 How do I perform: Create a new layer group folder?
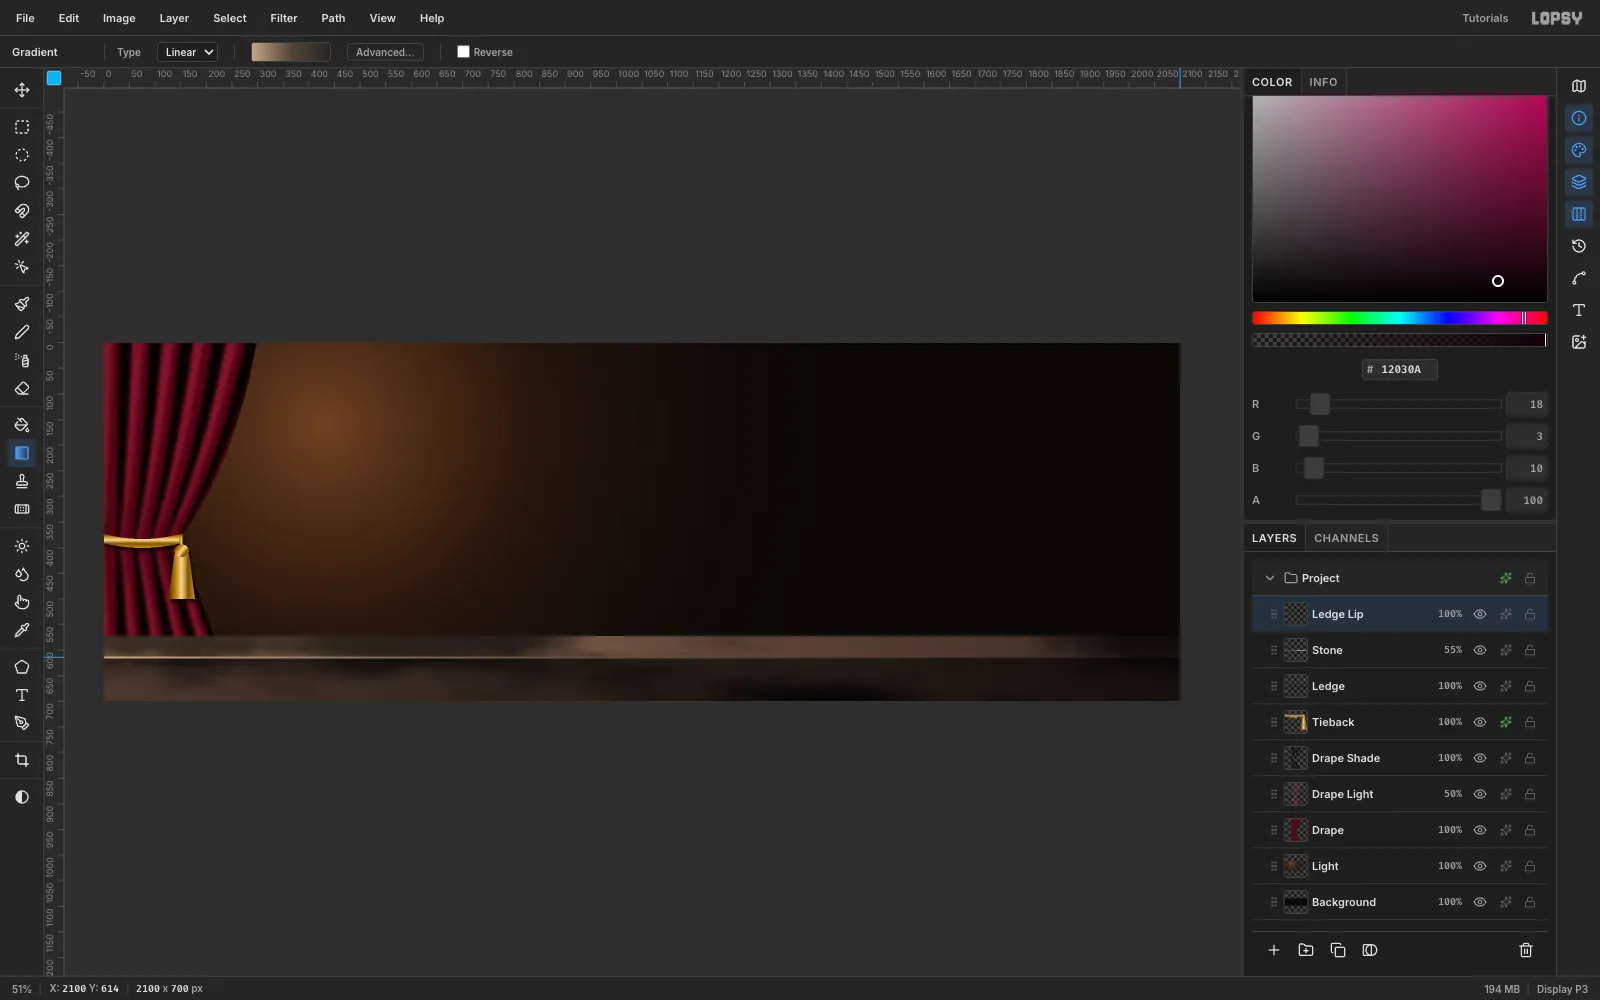tap(1306, 950)
